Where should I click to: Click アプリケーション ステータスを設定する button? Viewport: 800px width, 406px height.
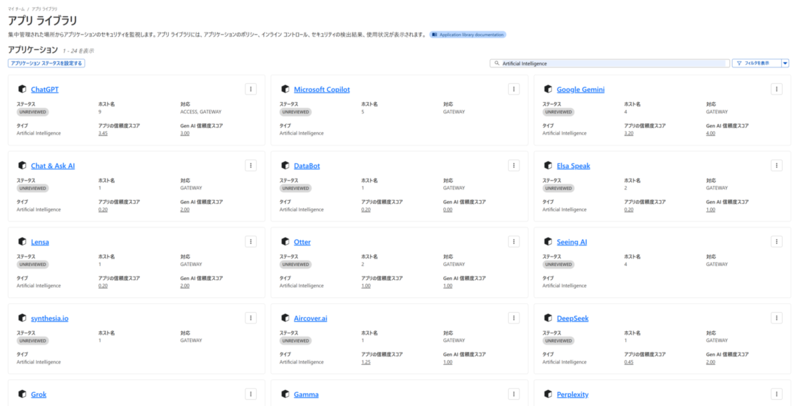[46, 63]
